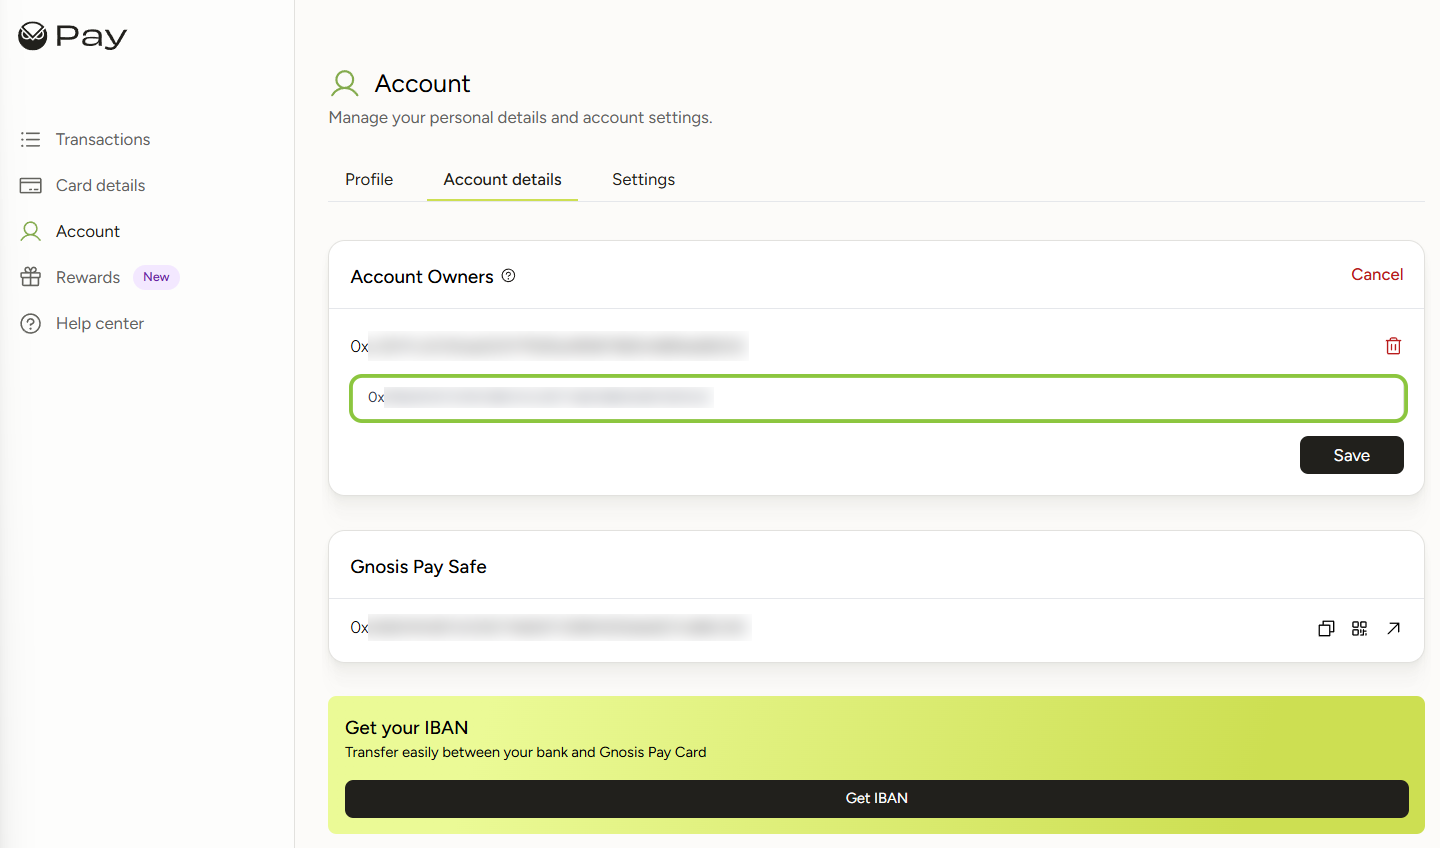Click the Get IBAN button

876,798
